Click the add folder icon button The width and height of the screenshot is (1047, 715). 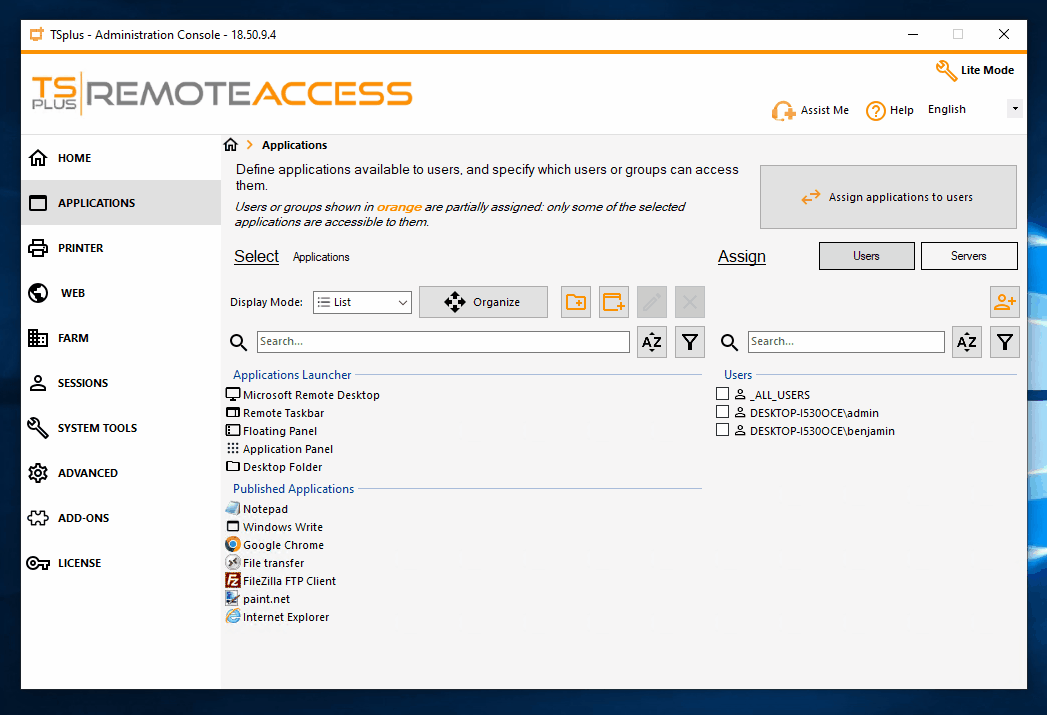576,302
